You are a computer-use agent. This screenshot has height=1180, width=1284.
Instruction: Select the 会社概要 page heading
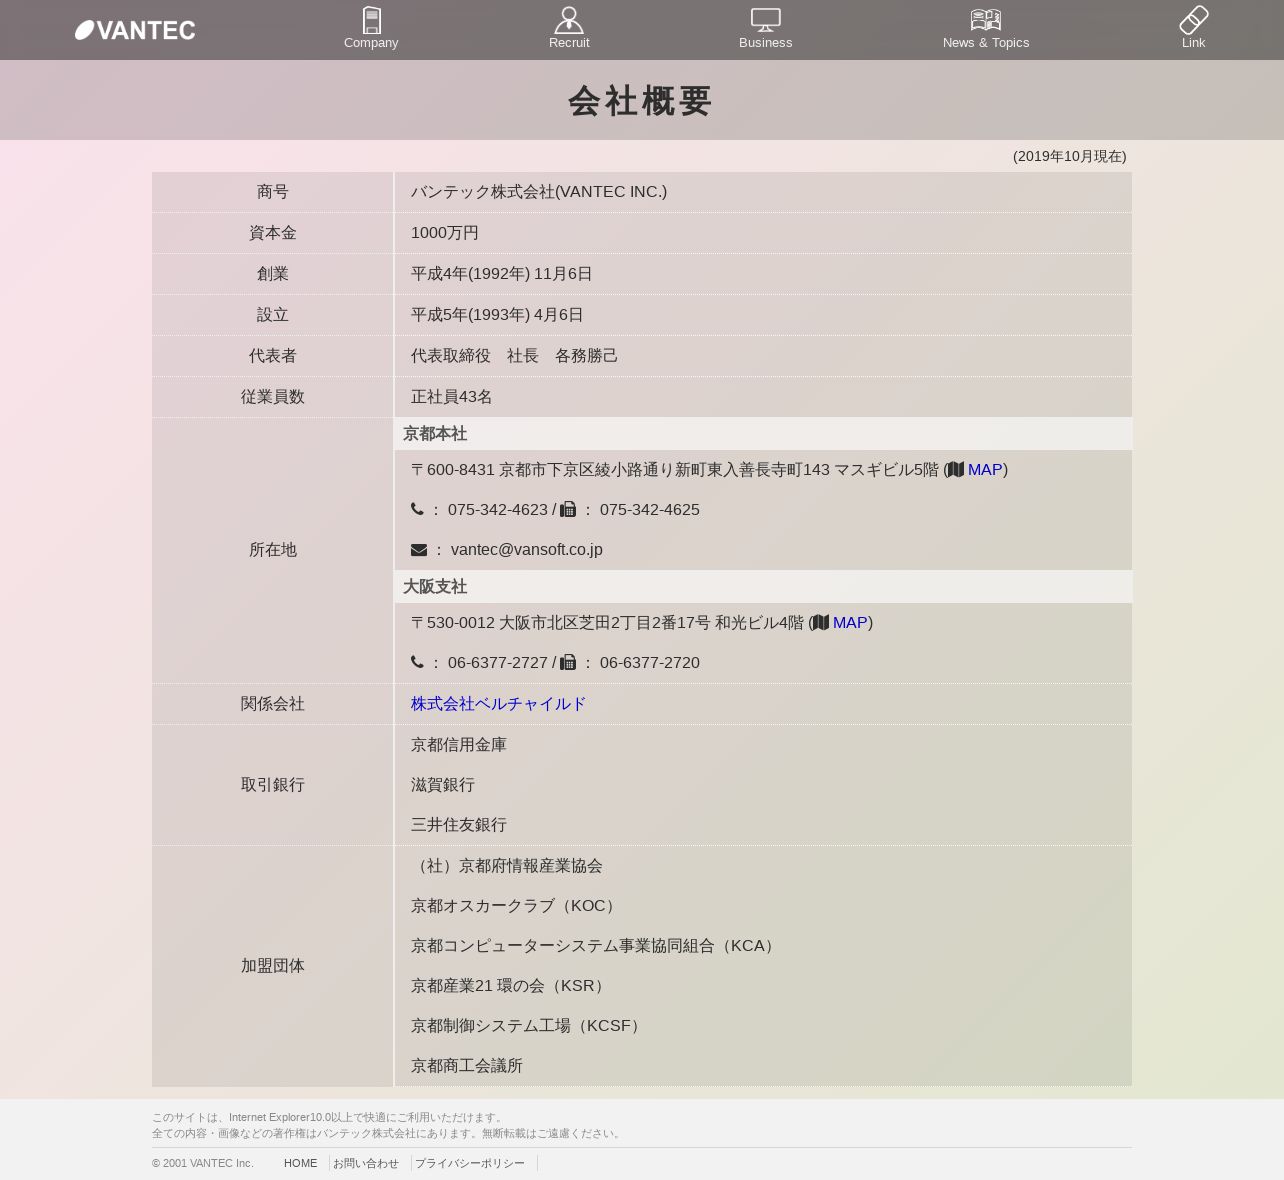(641, 101)
